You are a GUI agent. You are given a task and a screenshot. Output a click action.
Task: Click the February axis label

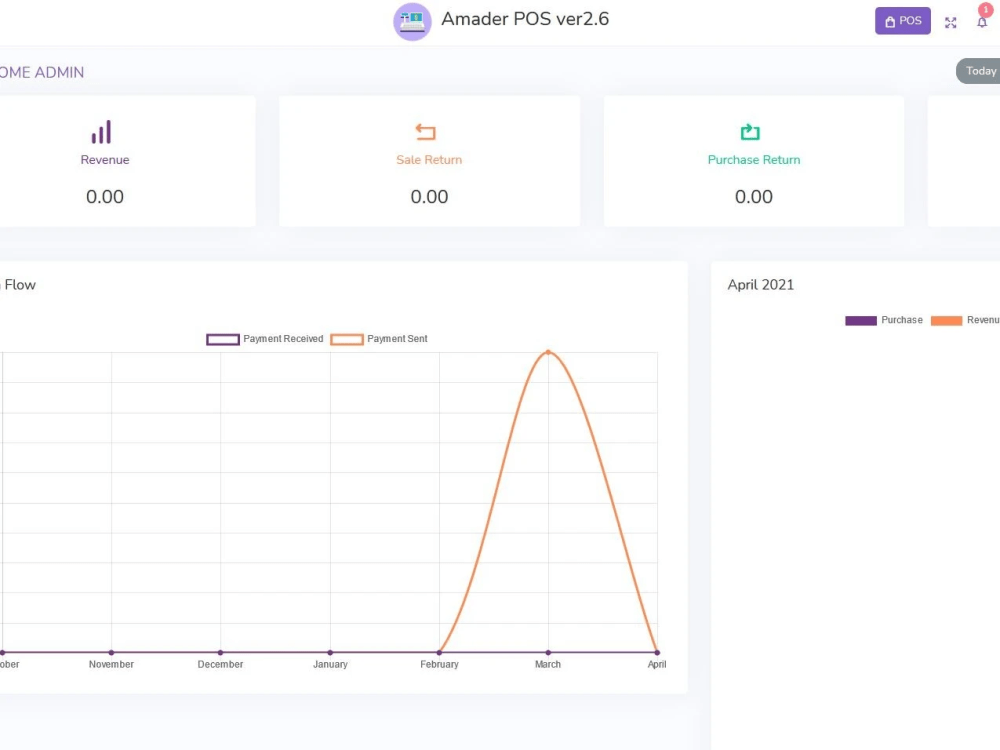[x=439, y=665]
